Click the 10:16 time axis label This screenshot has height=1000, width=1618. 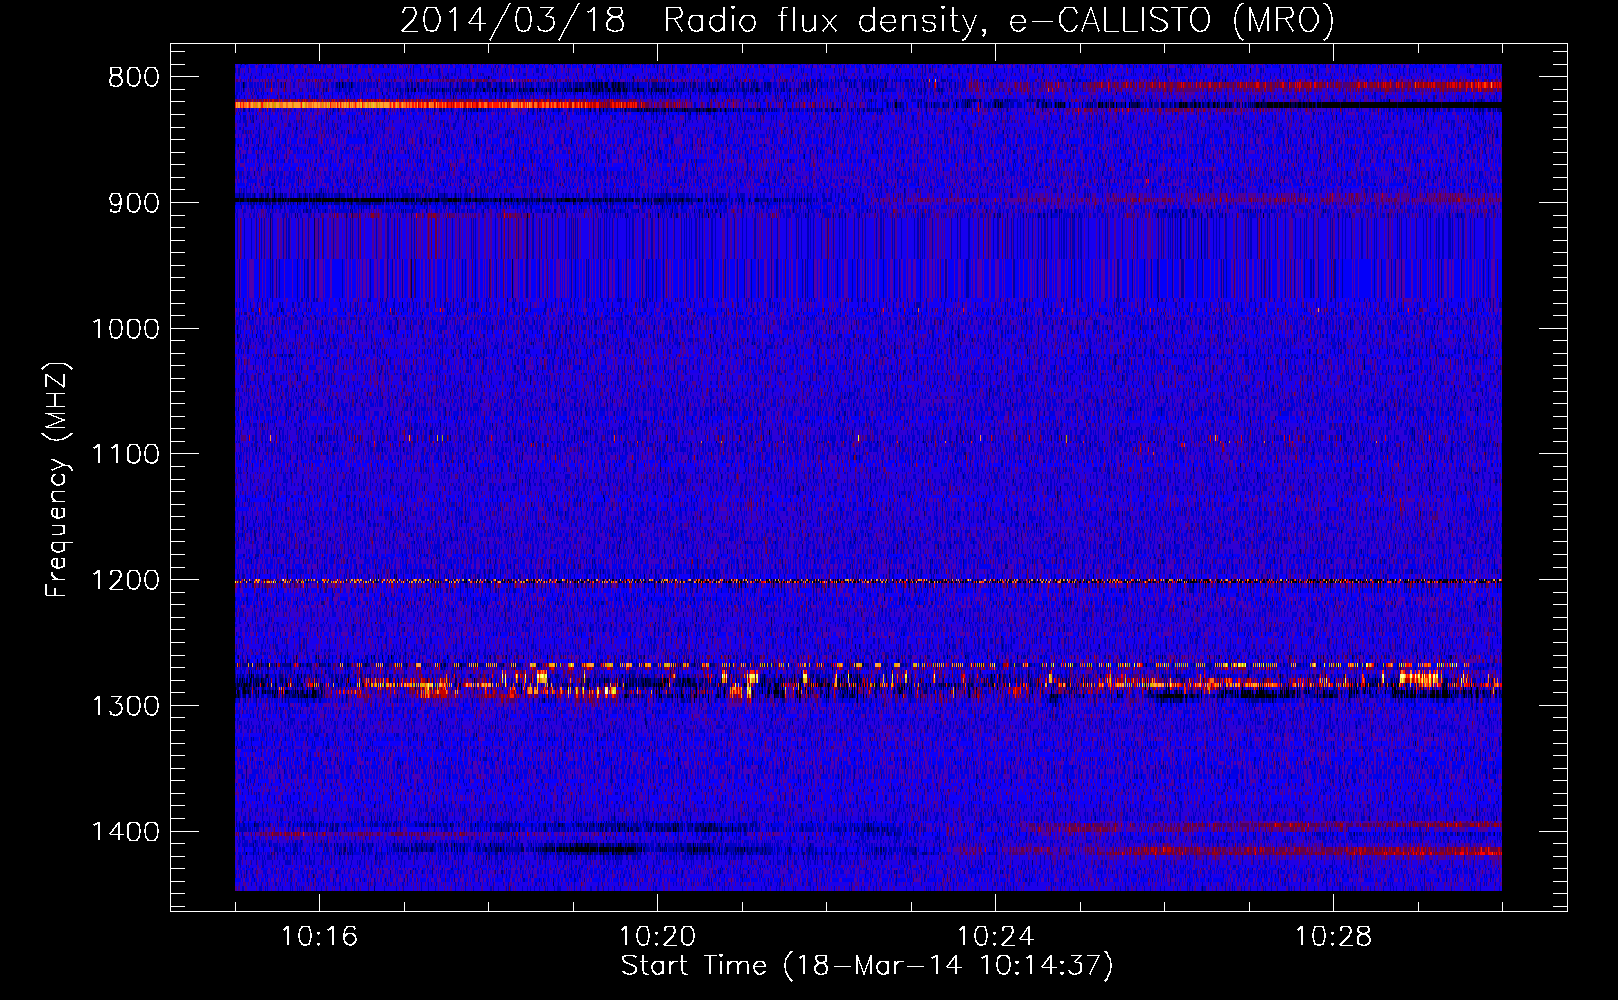(x=319, y=937)
